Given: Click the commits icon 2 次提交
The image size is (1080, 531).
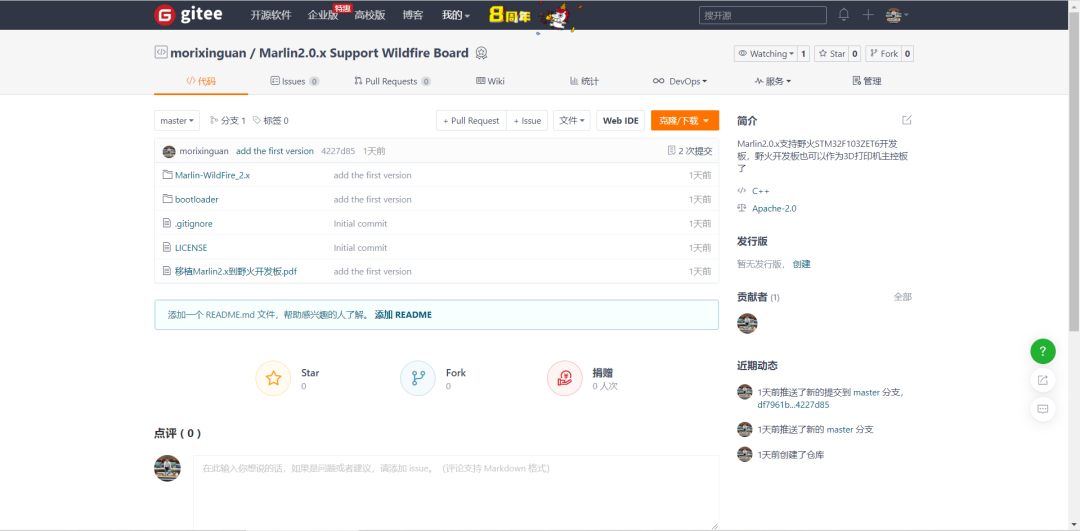Looking at the screenshot, I should point(672,151).
